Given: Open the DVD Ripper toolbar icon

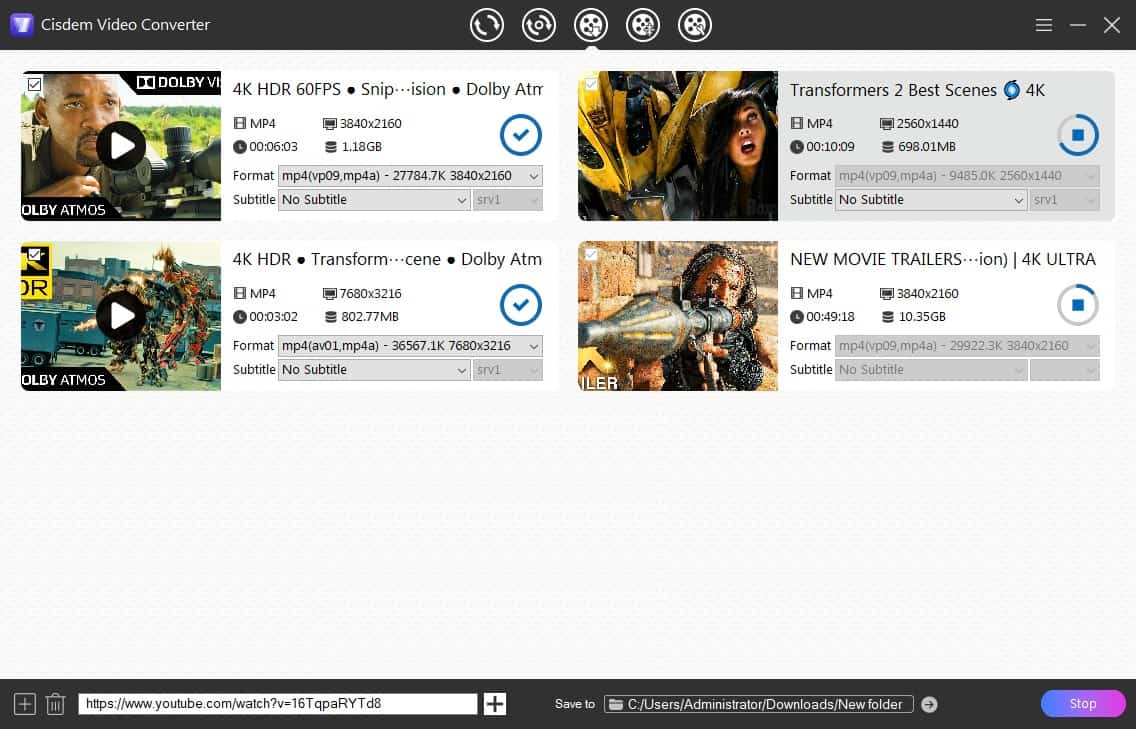Looking at the screenshot, I should pos(539,25).
